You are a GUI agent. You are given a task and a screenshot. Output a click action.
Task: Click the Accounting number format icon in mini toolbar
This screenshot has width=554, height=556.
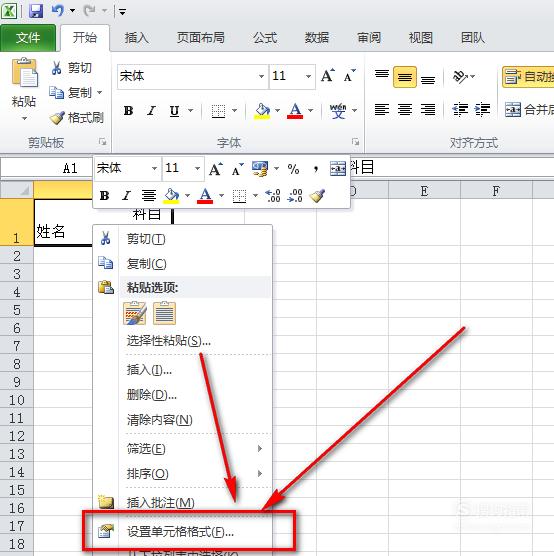tap(260, 169)
